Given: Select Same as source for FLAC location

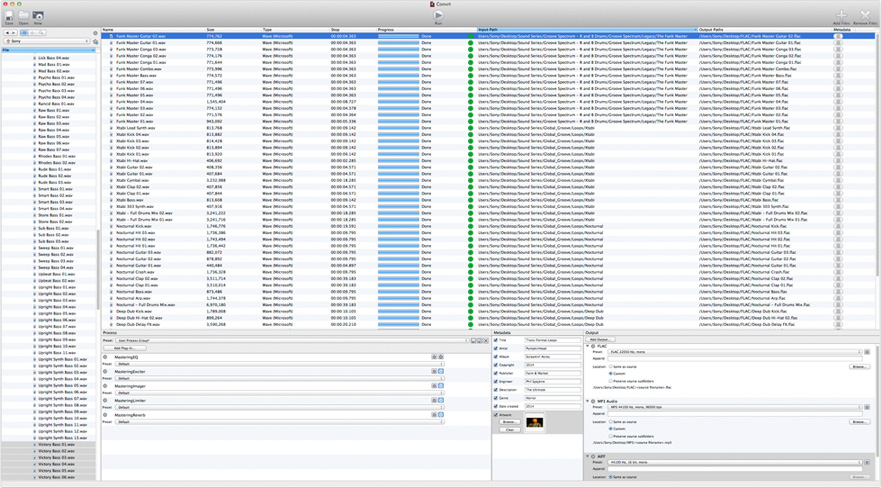Looking at the screenshot, I should pos(611,367).
